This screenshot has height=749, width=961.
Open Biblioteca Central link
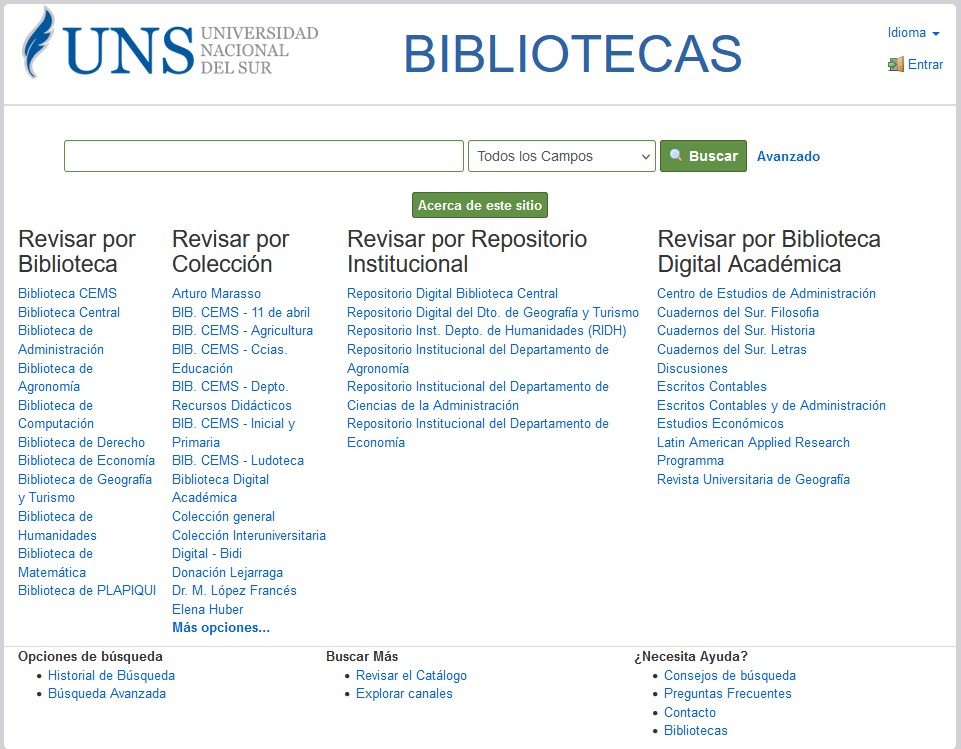[x=69, y=313]
